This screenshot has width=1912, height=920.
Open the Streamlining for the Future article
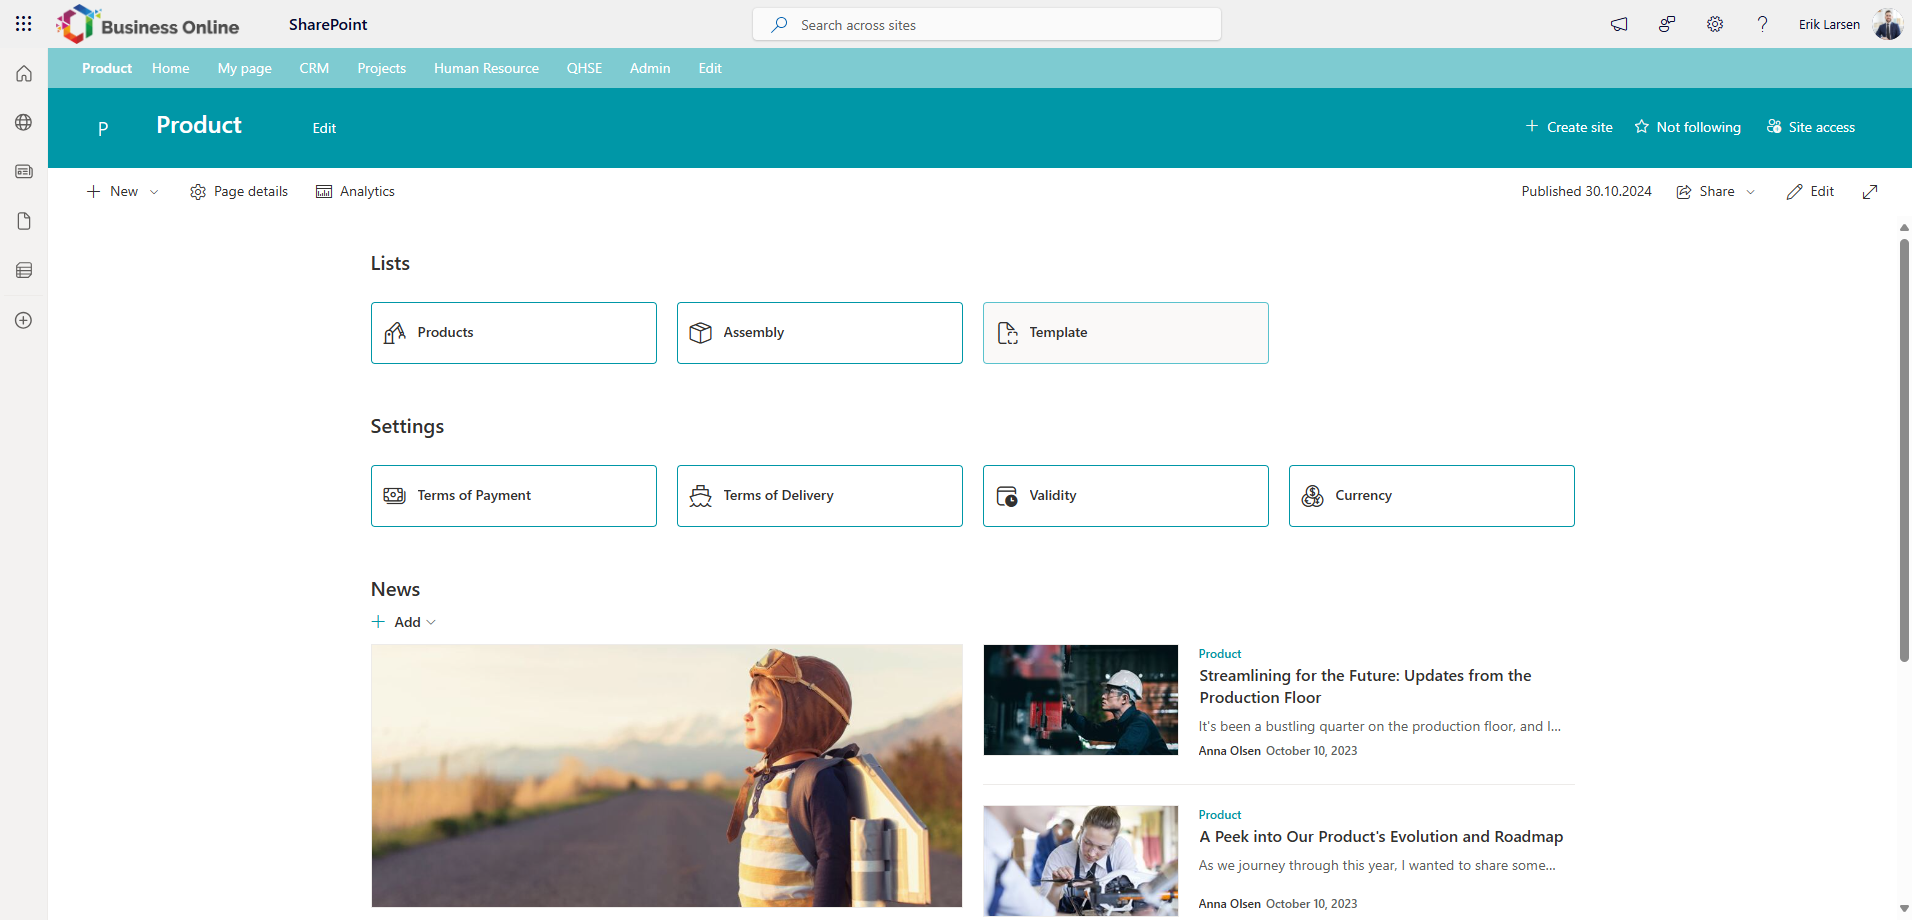1365,687
